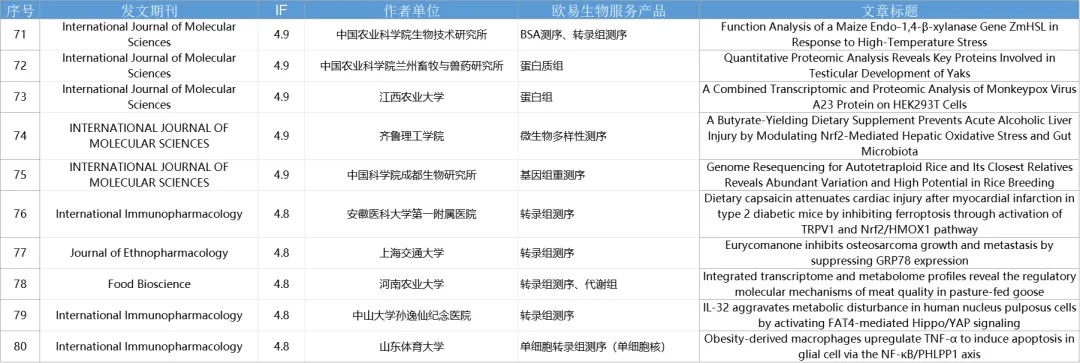Select the serial number cell 72

[x=20, y=66]
